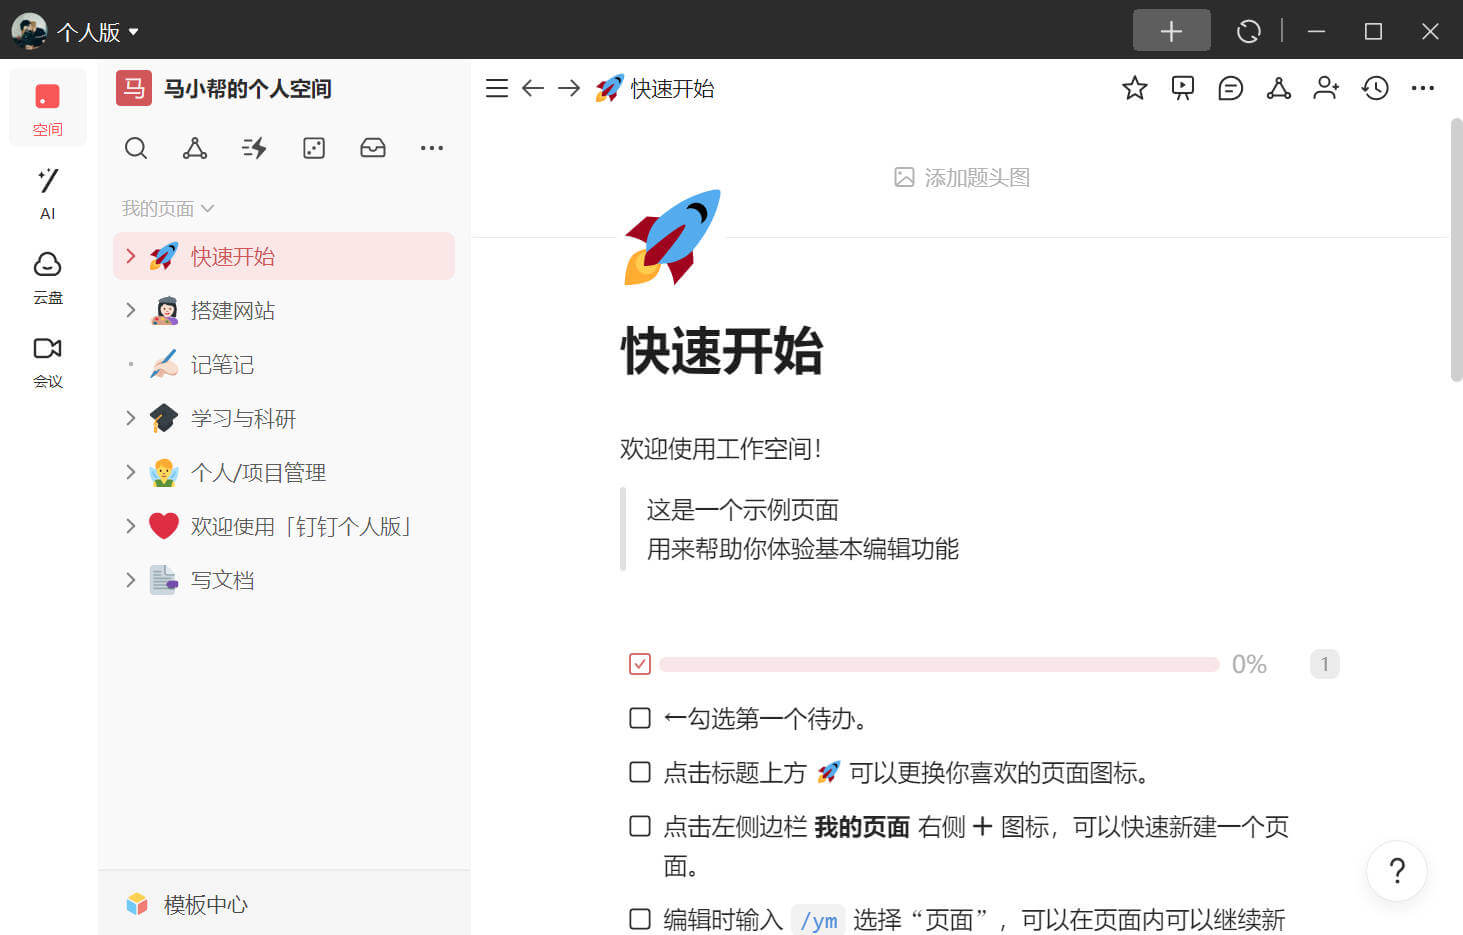Open the 个人版 account dropdown
Image resolution: width=1463 pixels, height=935 pixels.
point(97,32)
